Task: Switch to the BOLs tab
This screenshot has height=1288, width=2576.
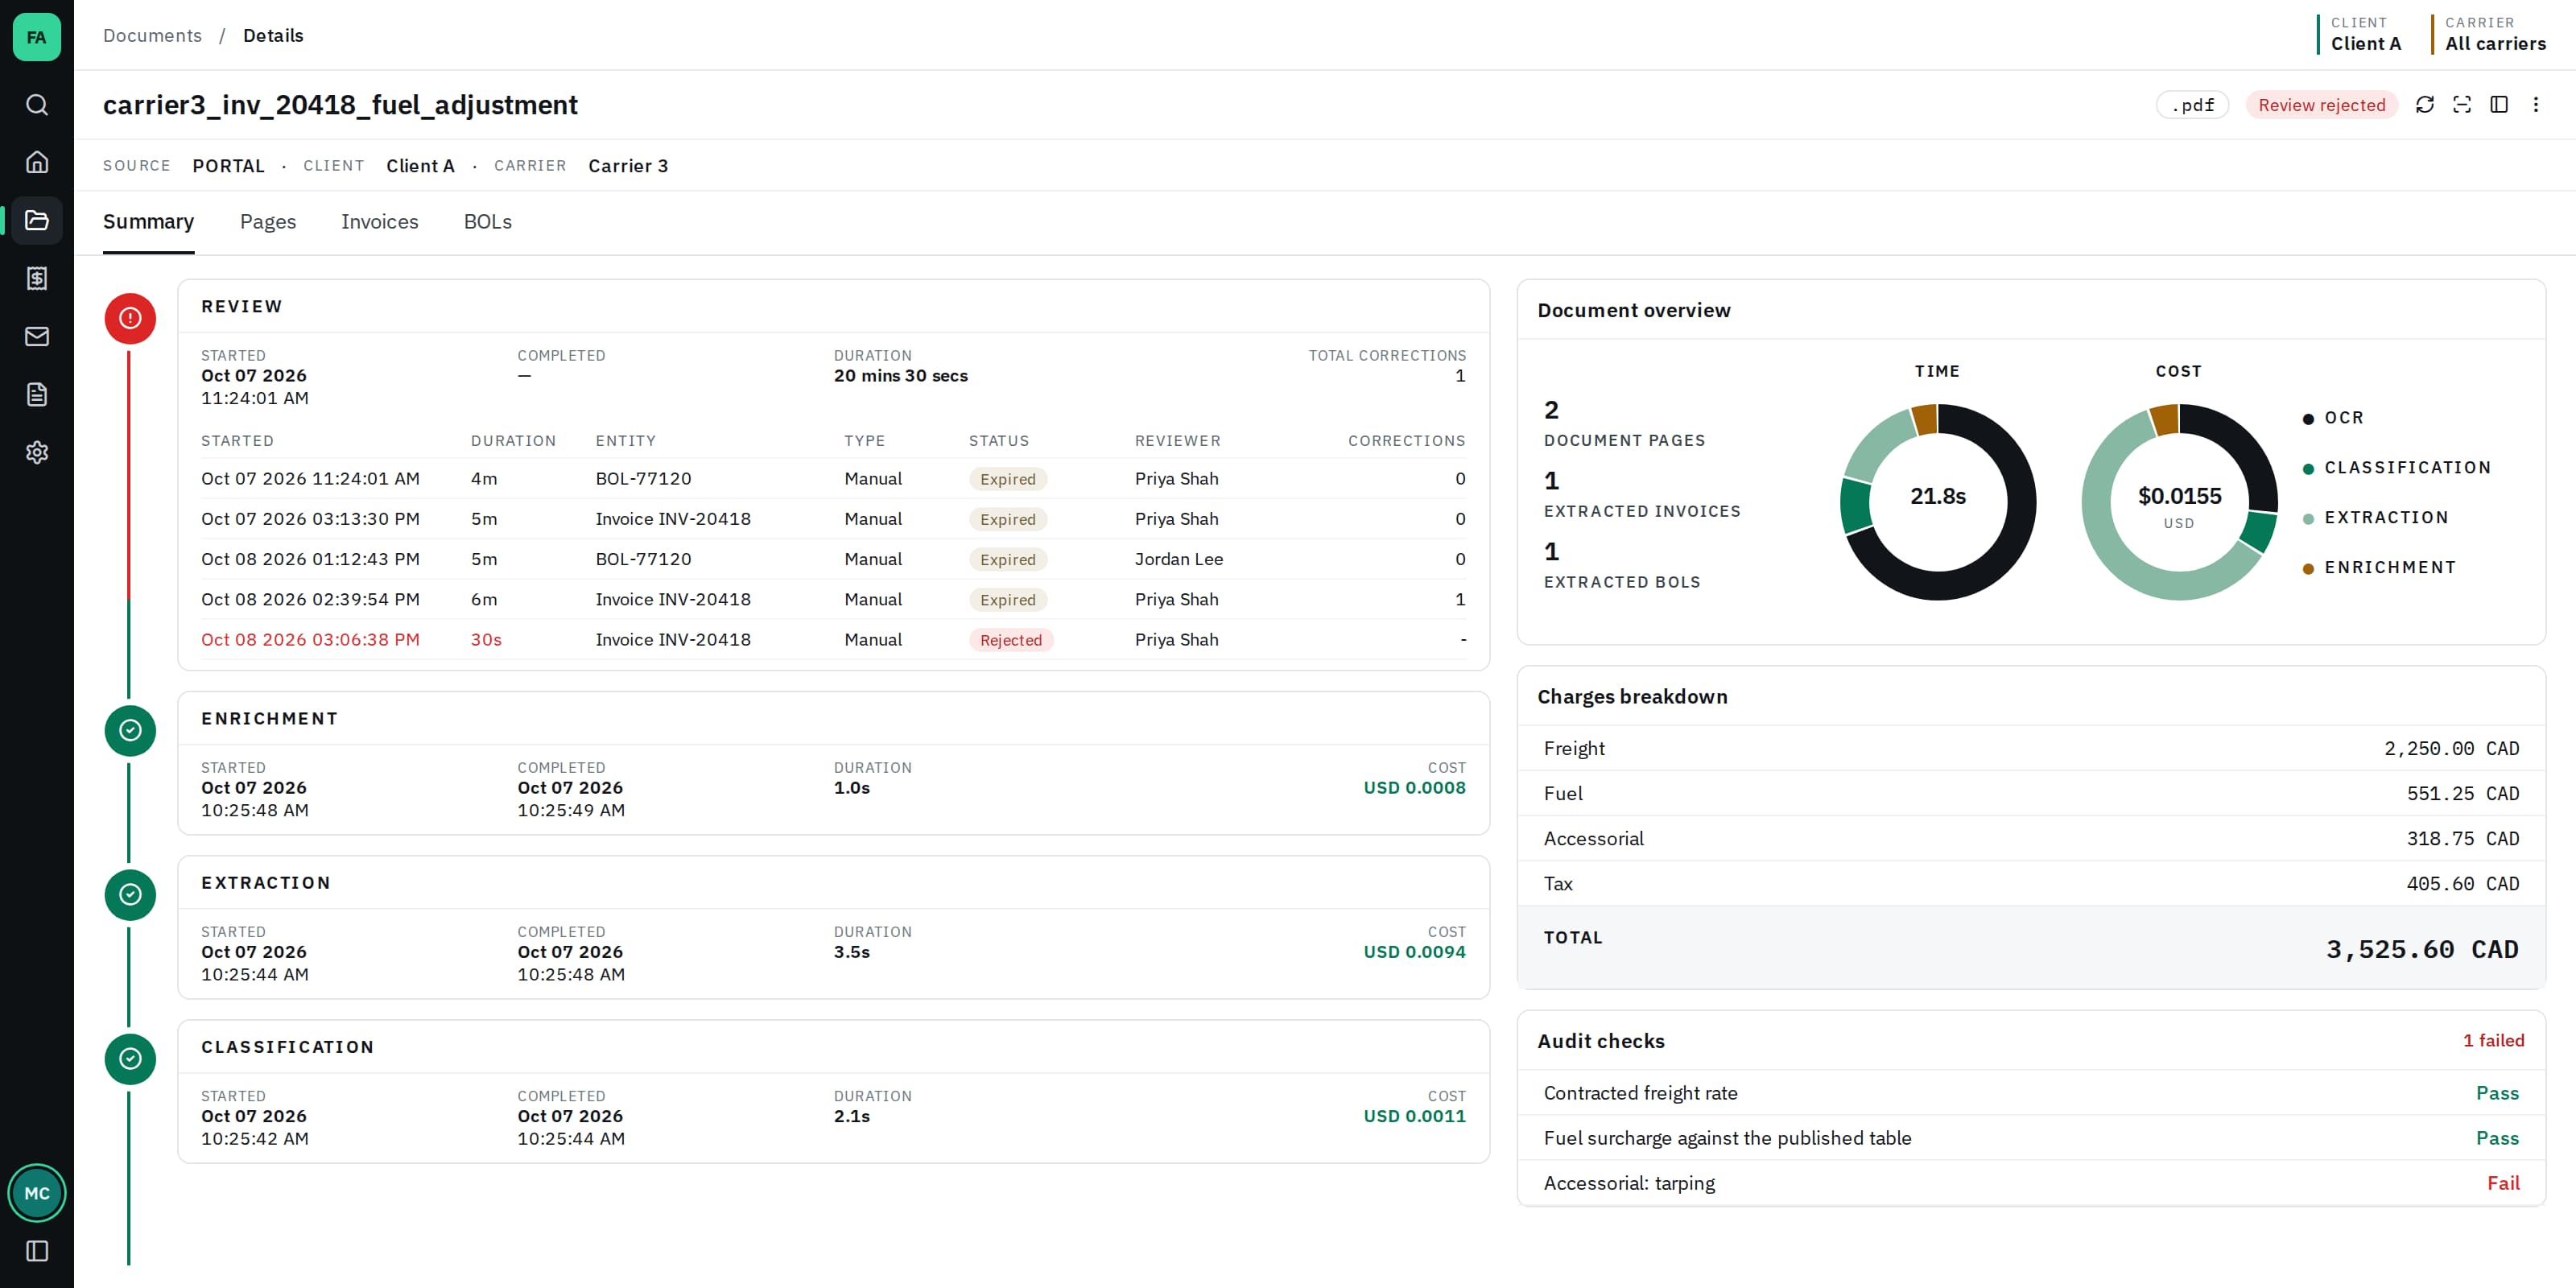Action: [x=487, y=221]
